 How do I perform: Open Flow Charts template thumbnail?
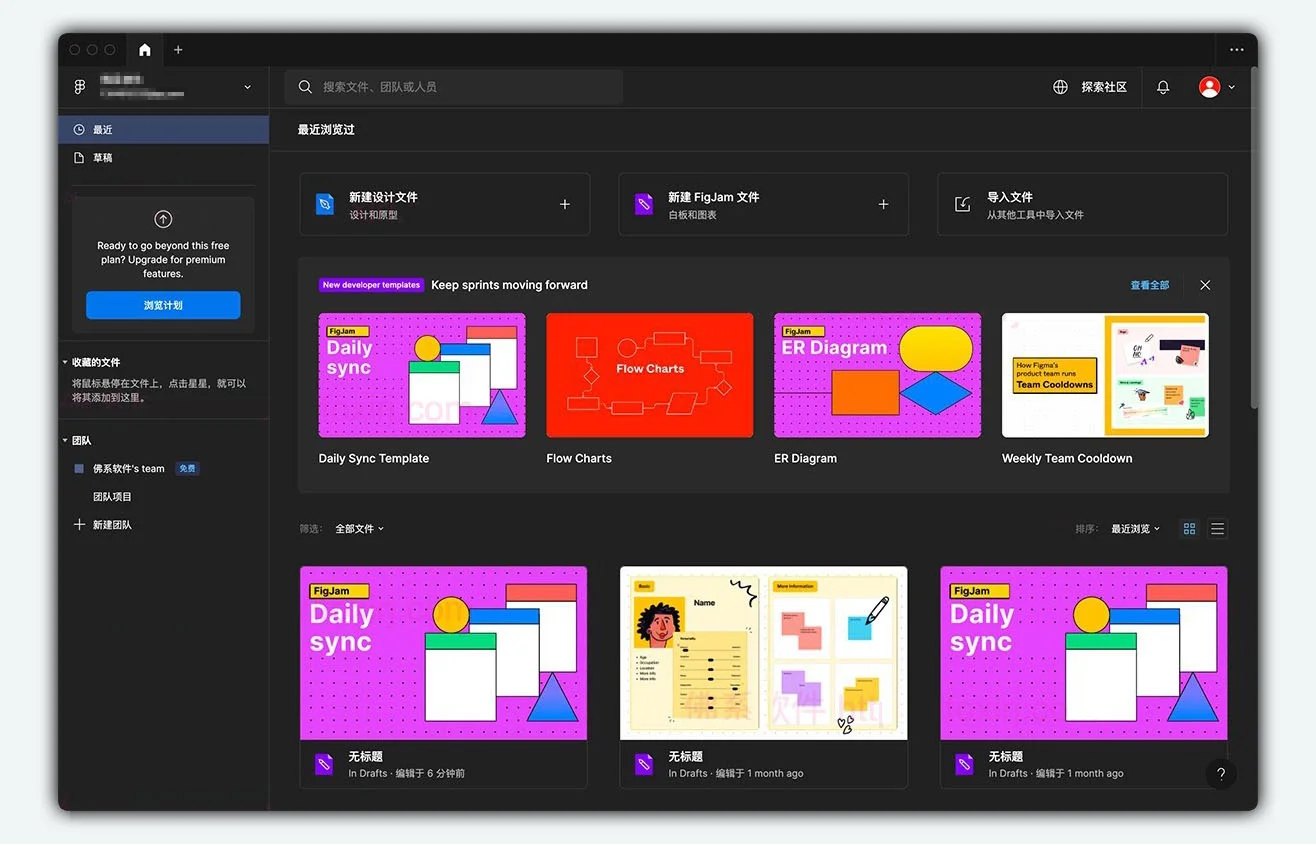point(650,375)
